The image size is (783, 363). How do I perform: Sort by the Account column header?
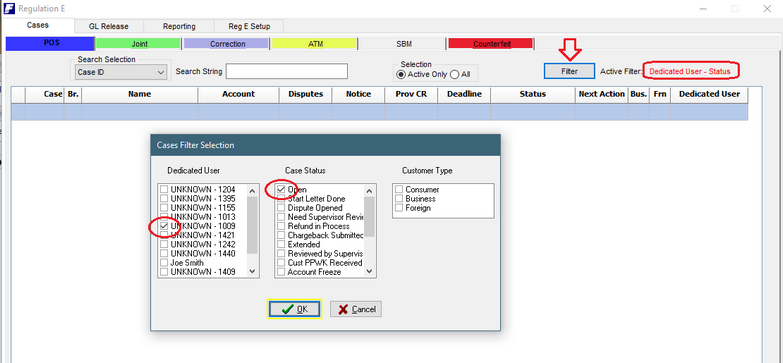point(238,94)
